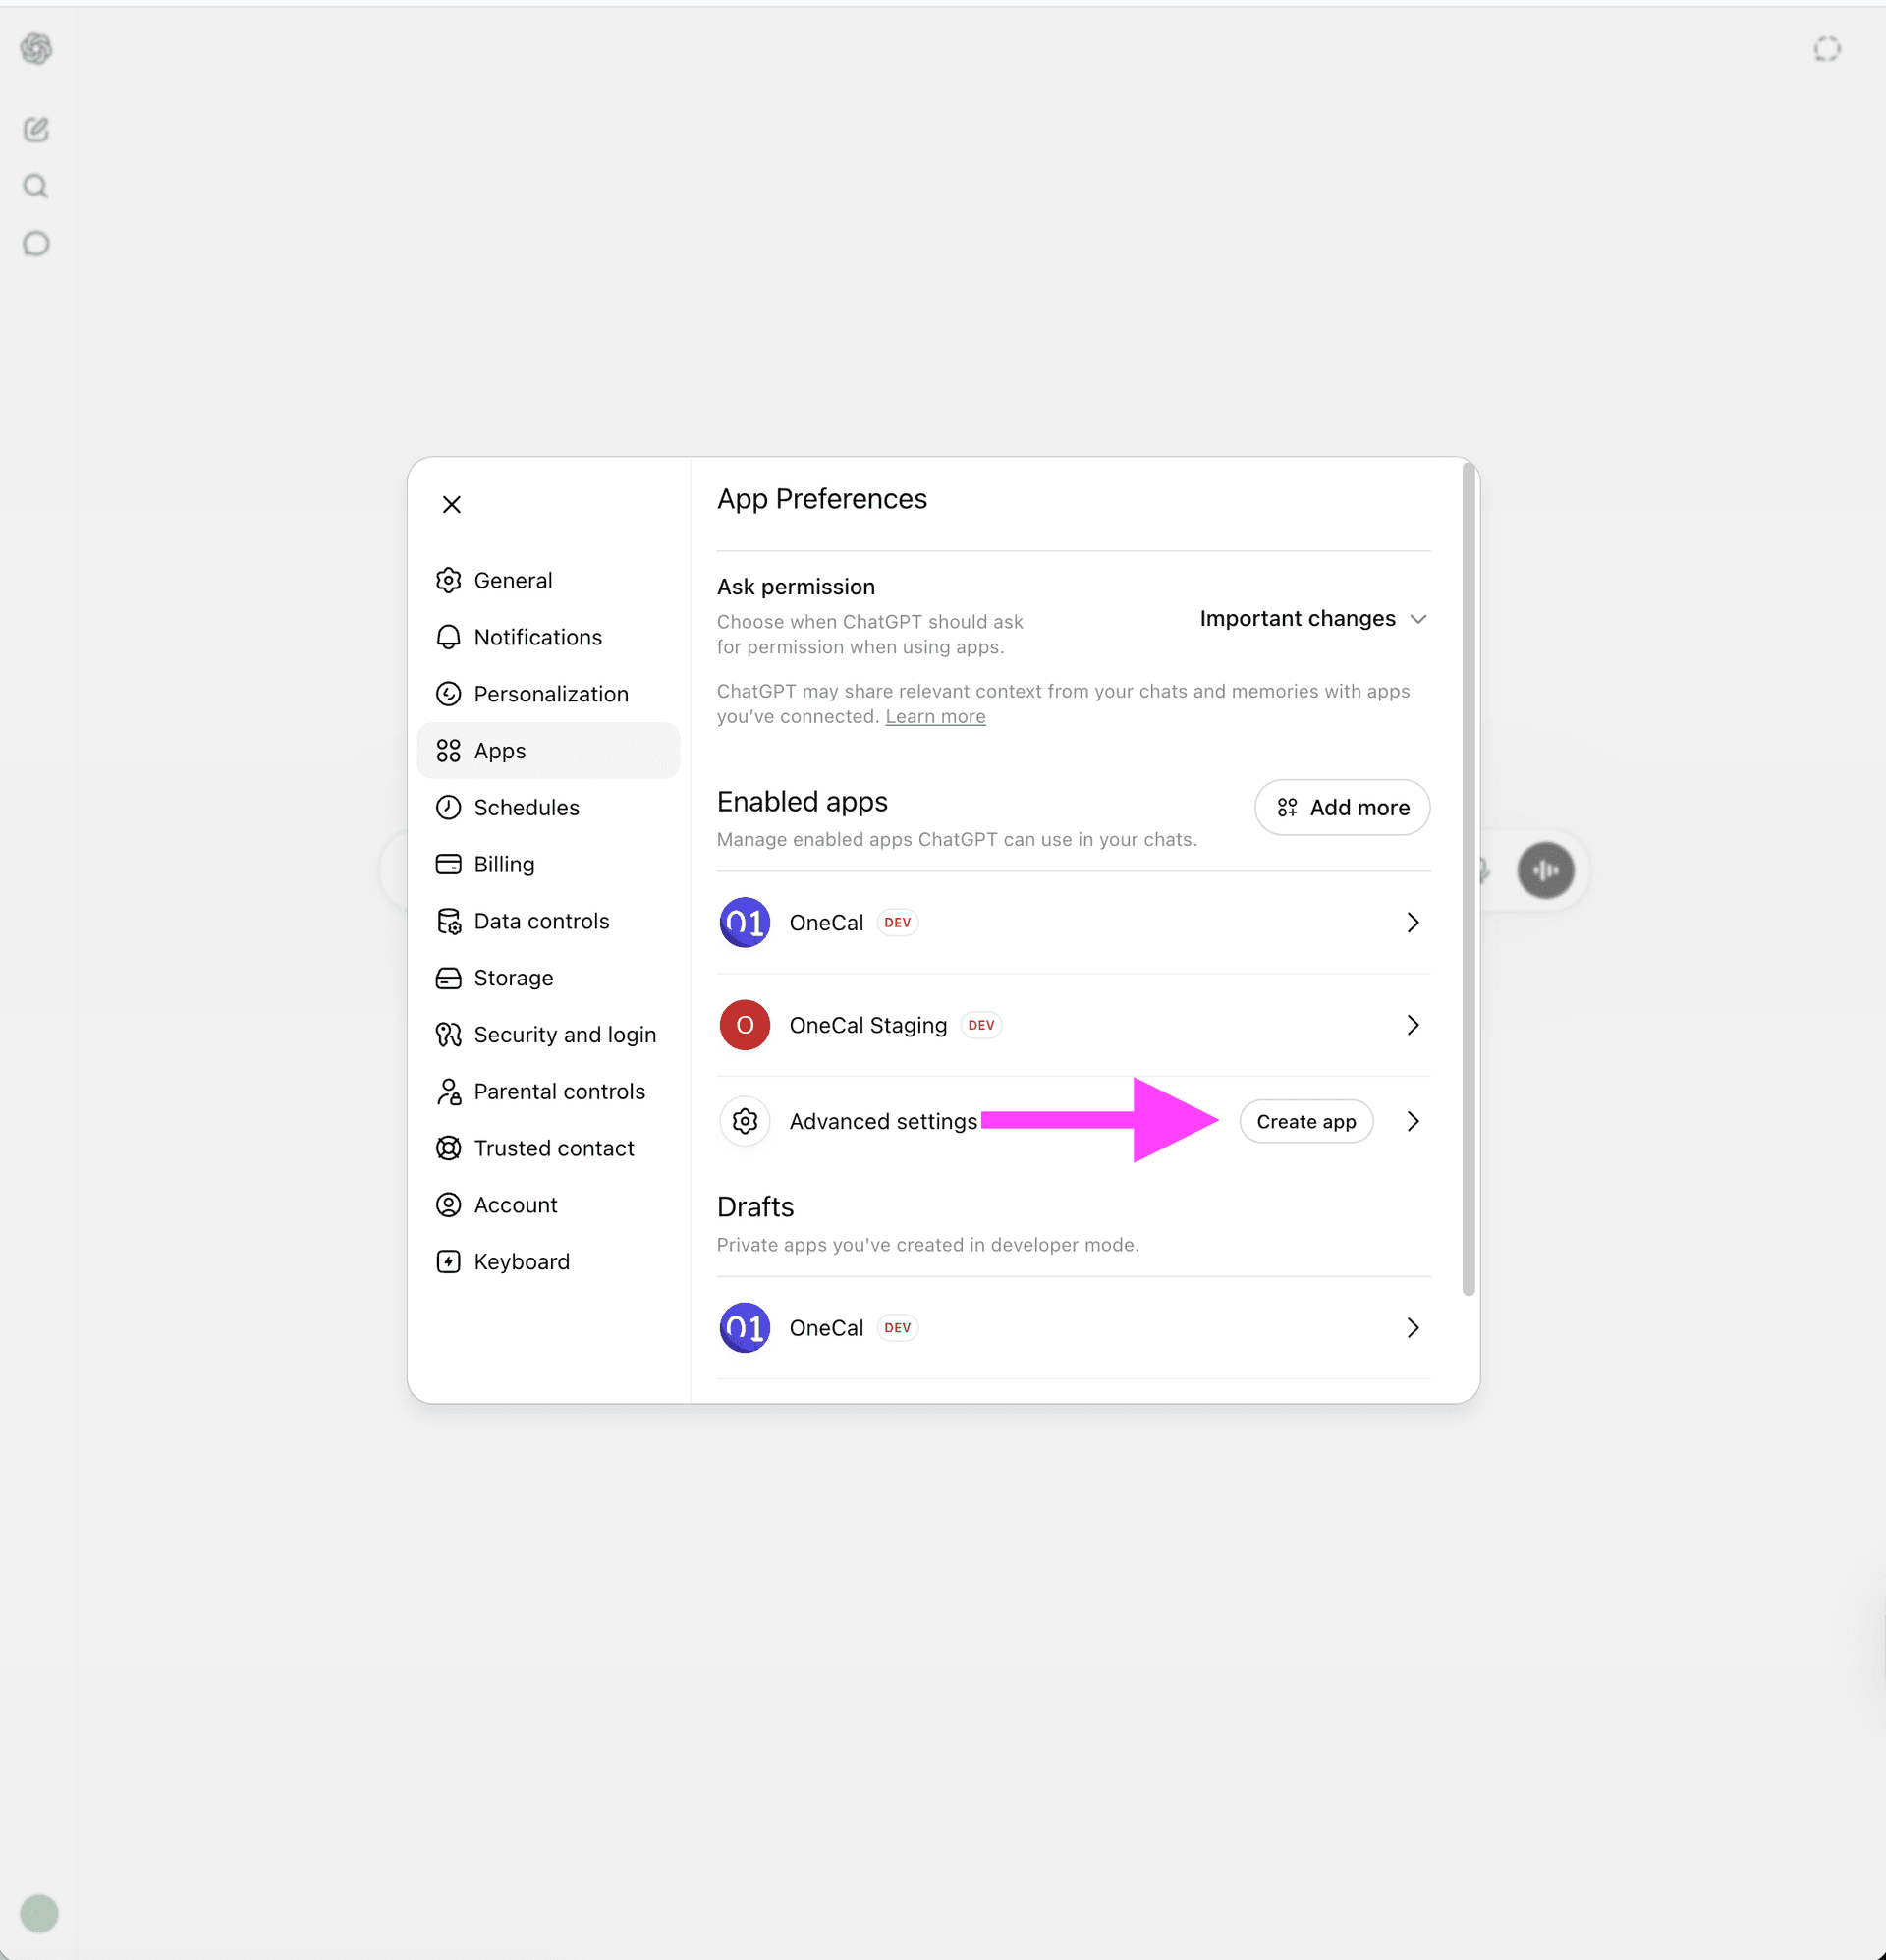Click the Parental controls person icon
Viewport: 1886px width, 1960px height.
click(449, 1092)
